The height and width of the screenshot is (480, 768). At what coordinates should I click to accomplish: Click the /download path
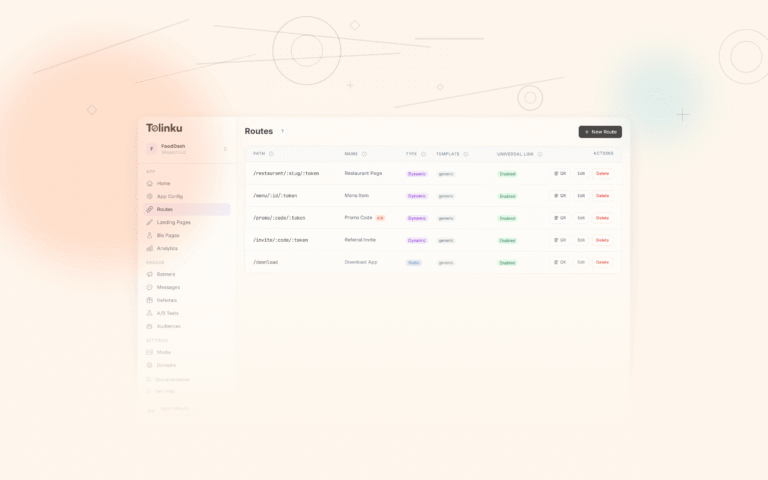(x=265, y=263)
